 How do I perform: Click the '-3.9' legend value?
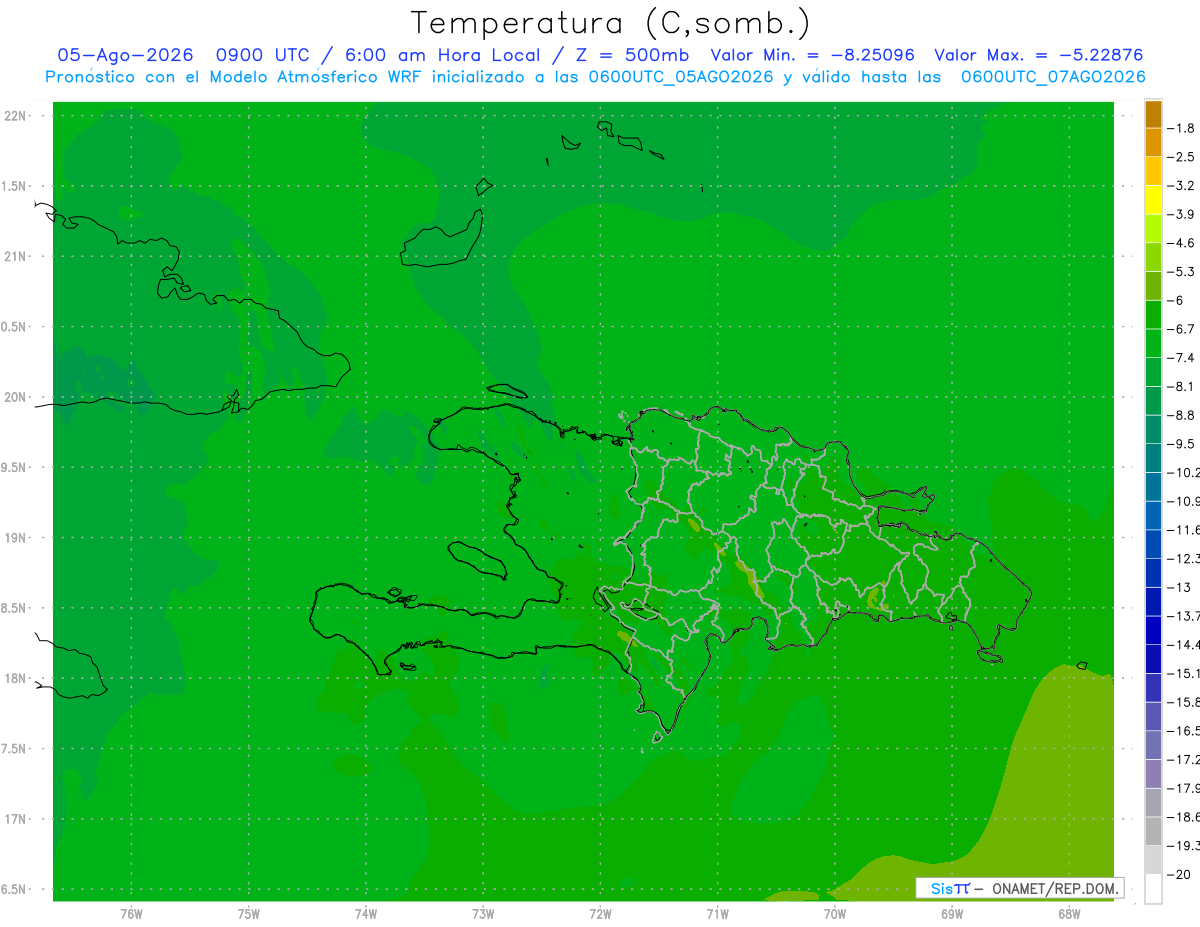pyautogui.click(x=1182, y=214)
